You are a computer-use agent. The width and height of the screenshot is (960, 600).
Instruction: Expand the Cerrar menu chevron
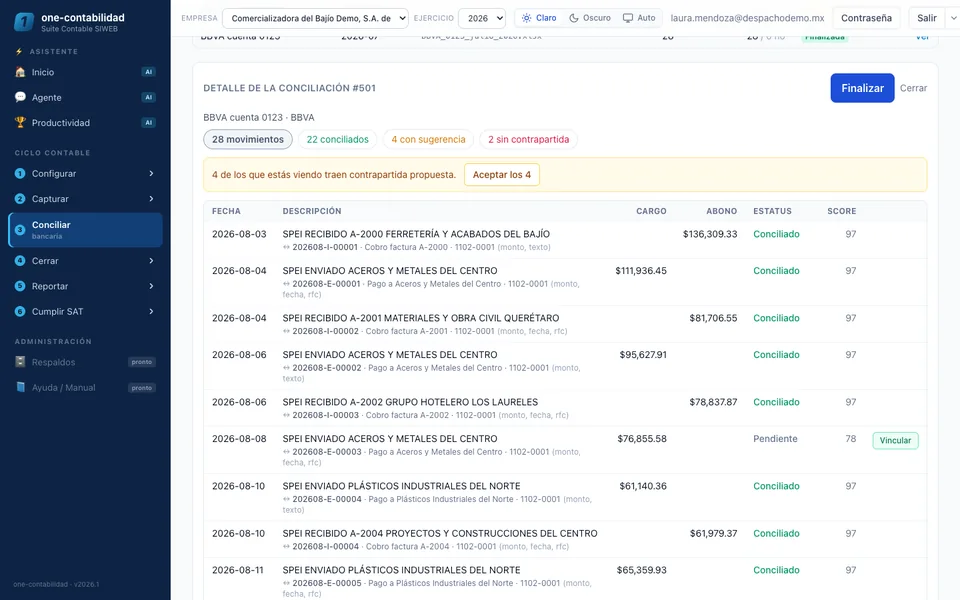click(151, 260)
